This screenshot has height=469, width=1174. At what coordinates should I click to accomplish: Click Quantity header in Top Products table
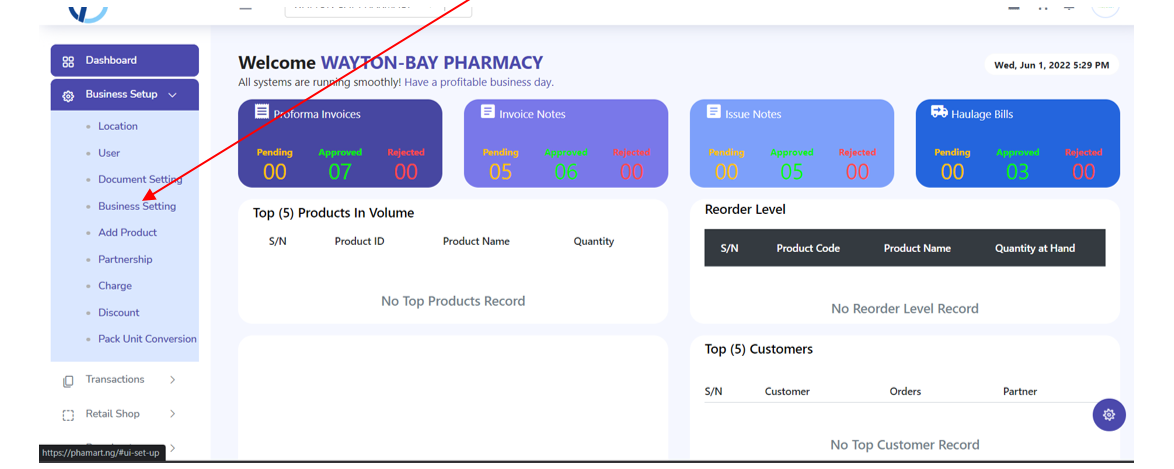pos(594,241)
